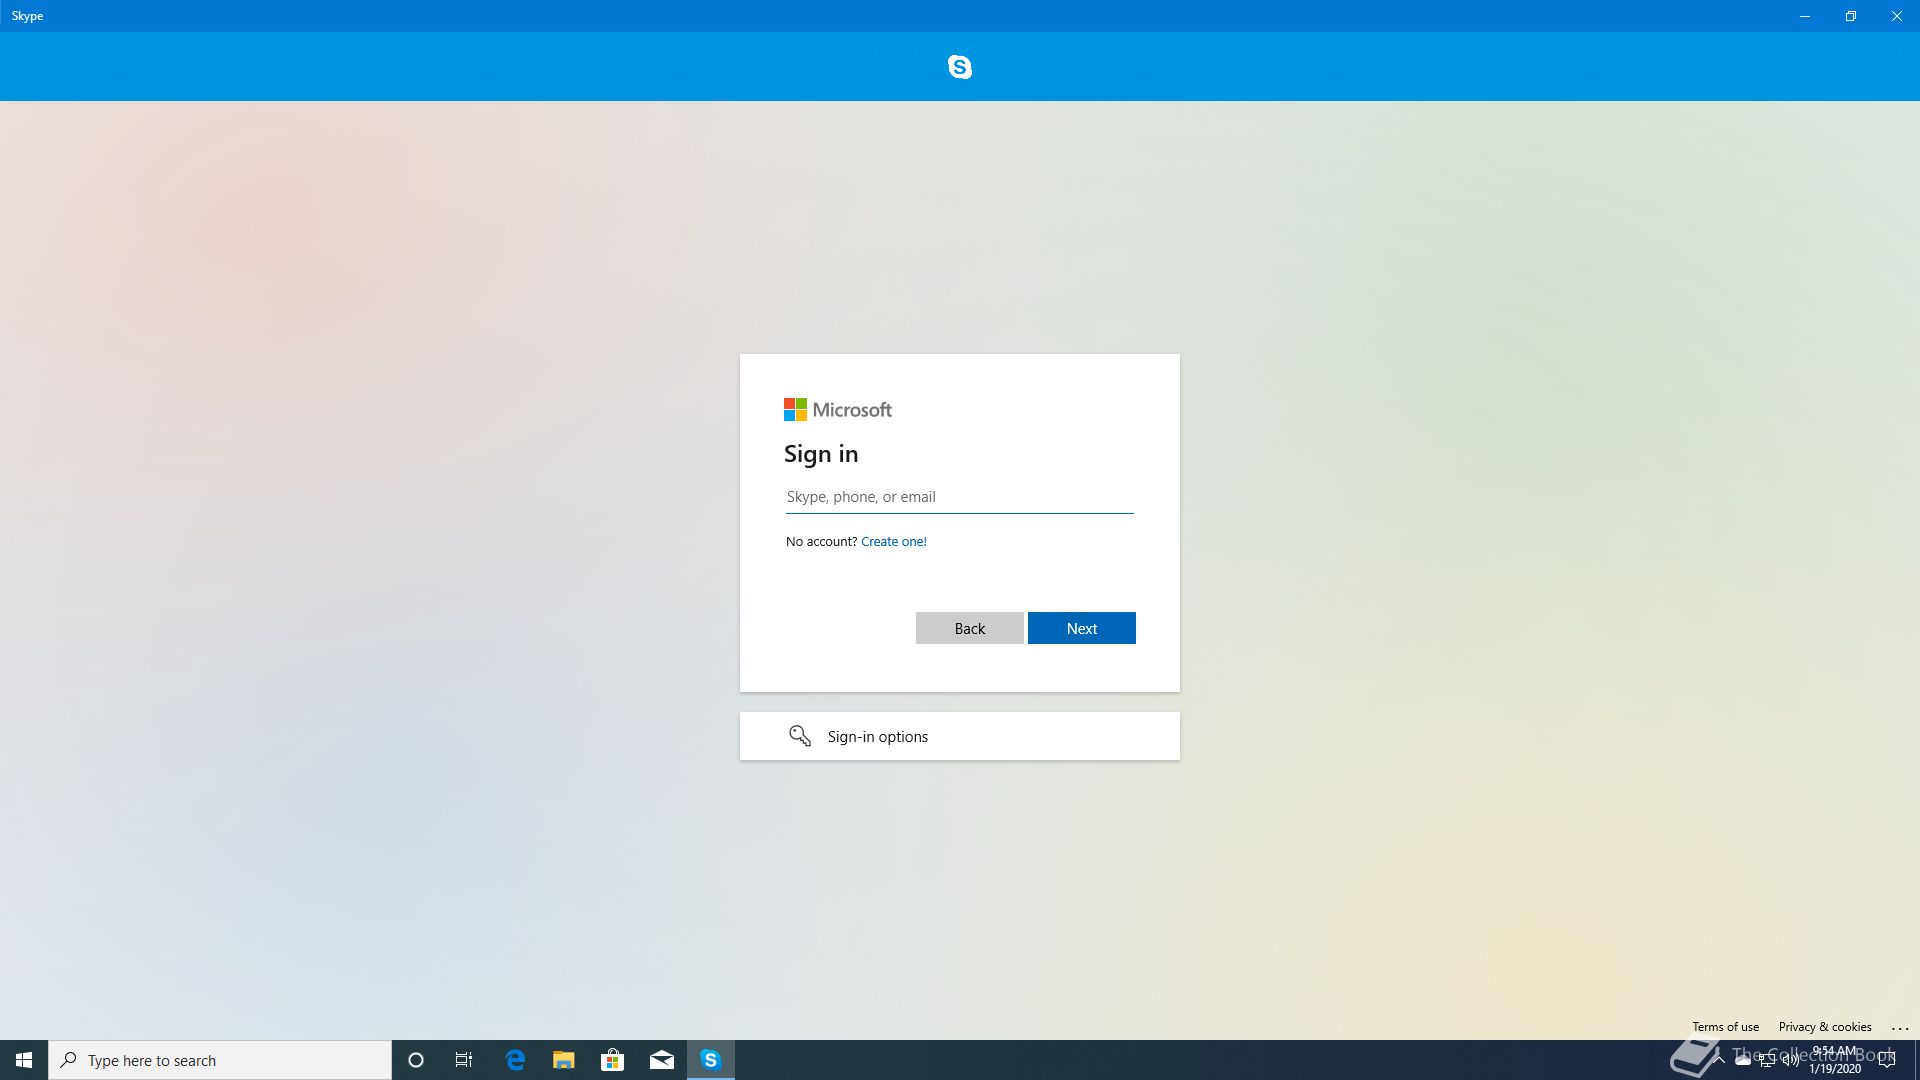
Task: Open the Privacy & cookies link
Action: [x=1825, y=1027]
